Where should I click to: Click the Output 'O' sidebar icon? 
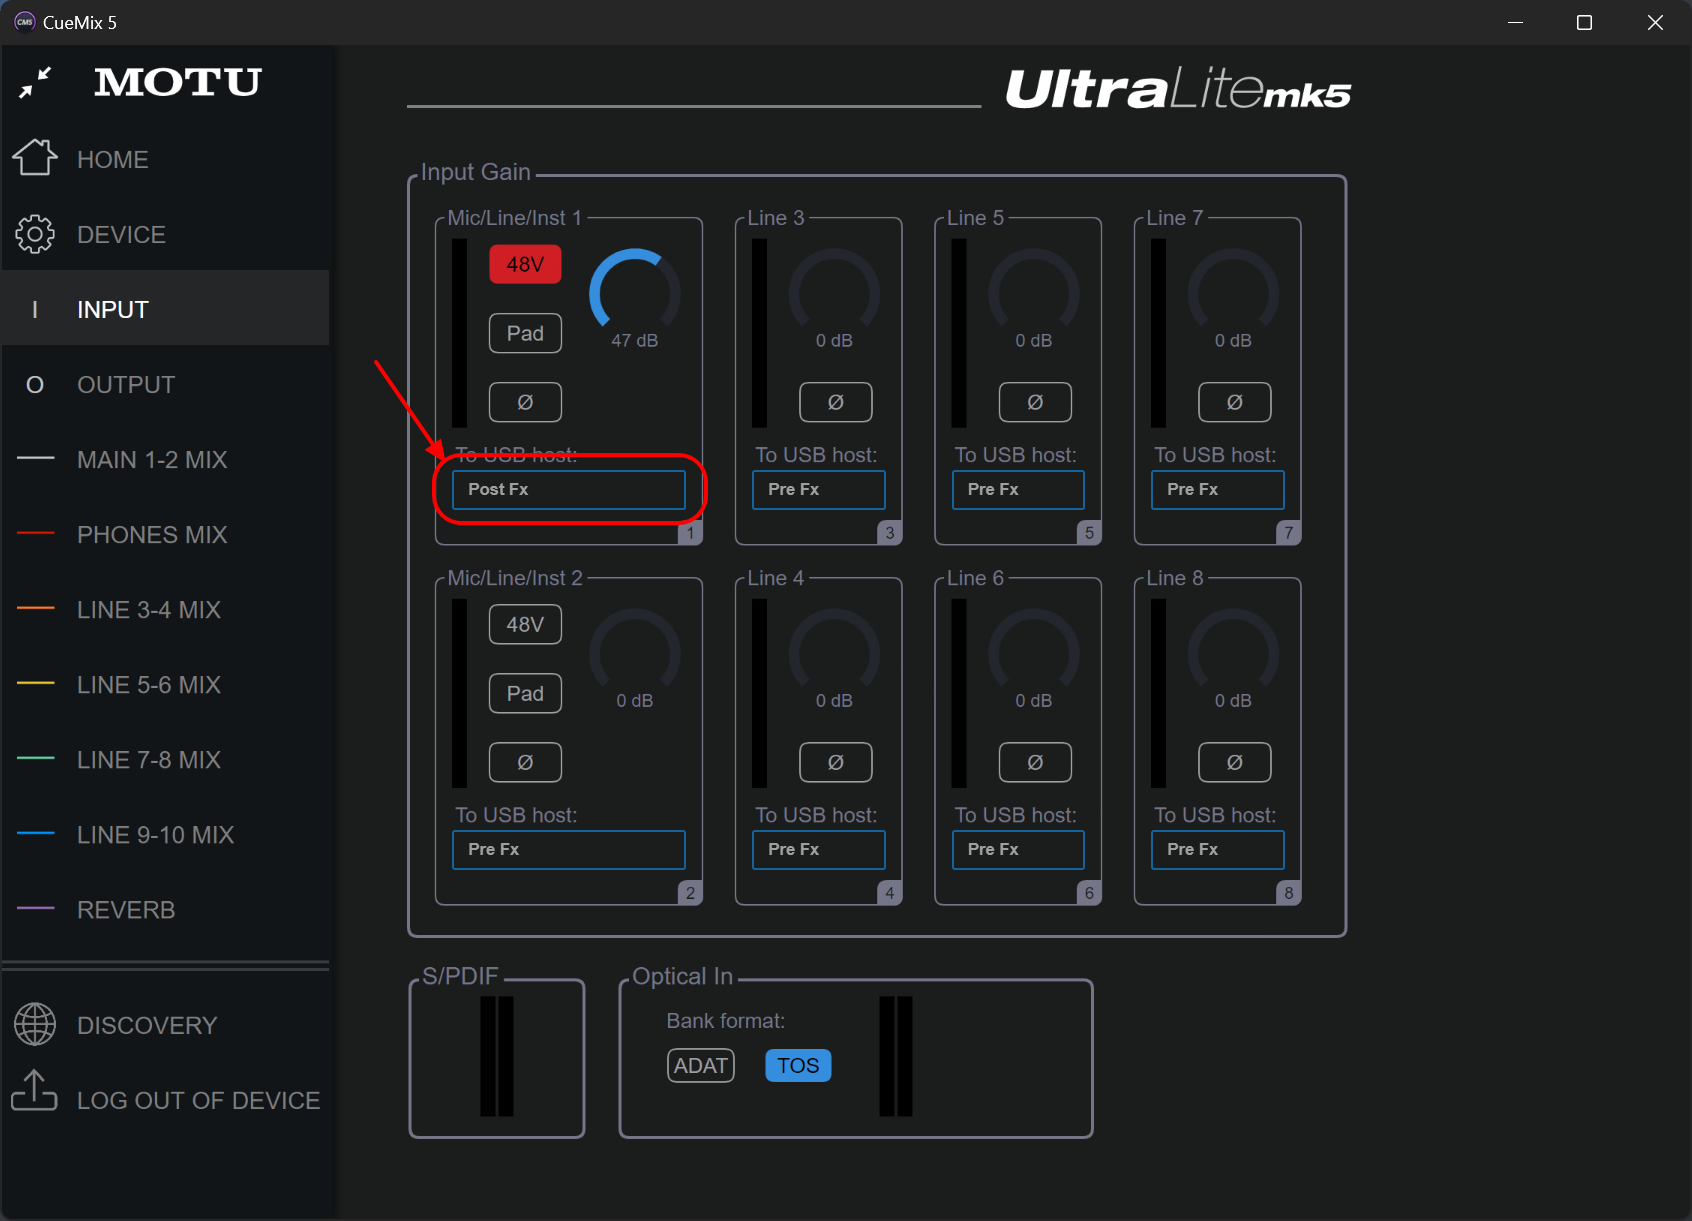(35, 385)
